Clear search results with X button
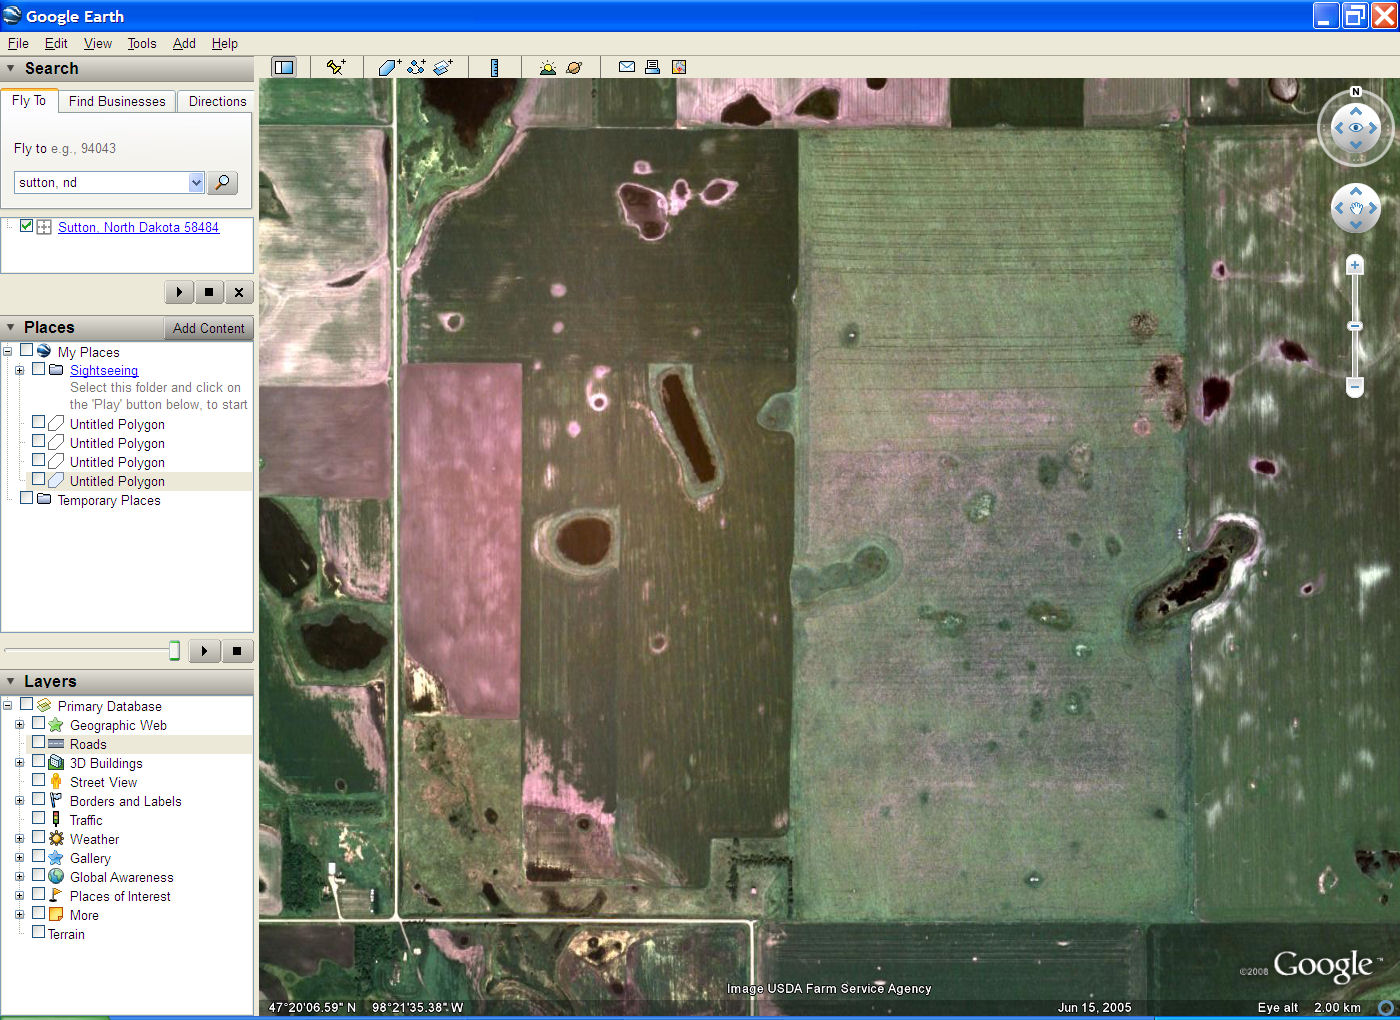 point(239,292)
